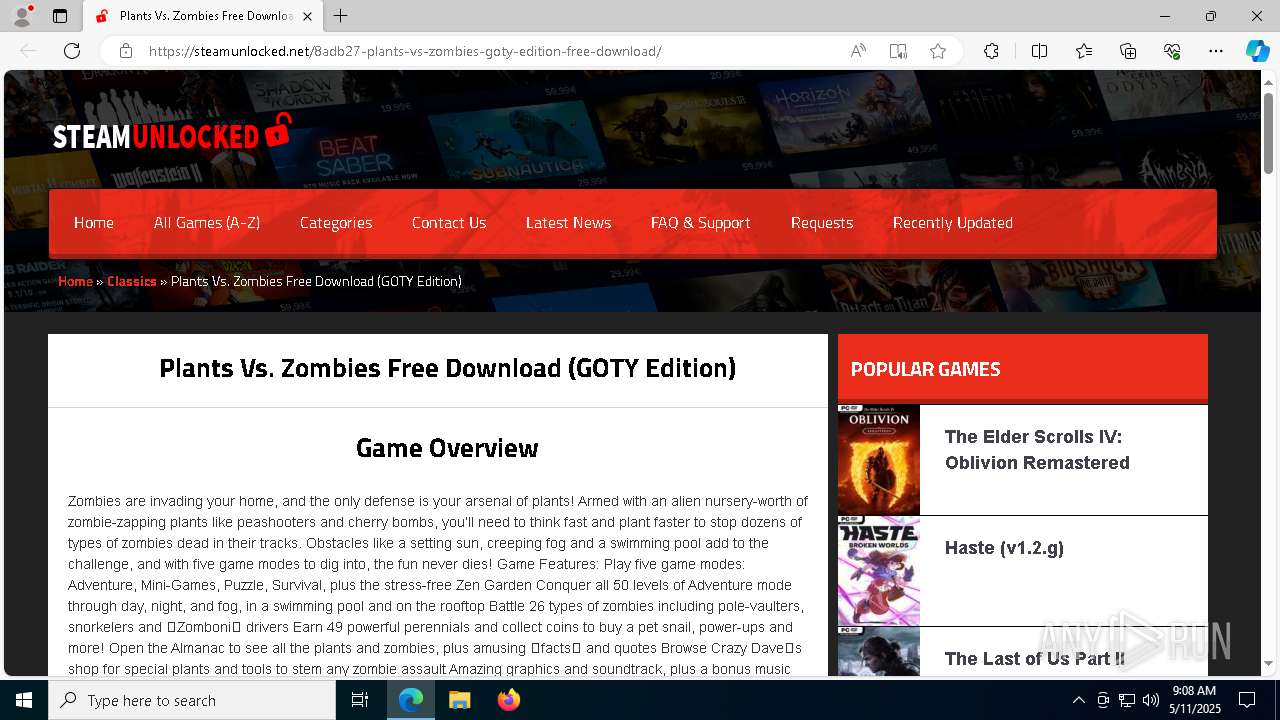Open All Games (A-Z) page
The height and width of the screenshot is (720, 1280).
[207, 223]
